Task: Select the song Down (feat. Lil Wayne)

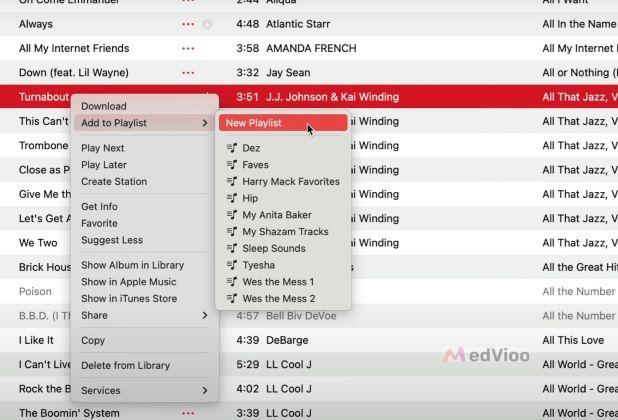Action: coord(74,73)
